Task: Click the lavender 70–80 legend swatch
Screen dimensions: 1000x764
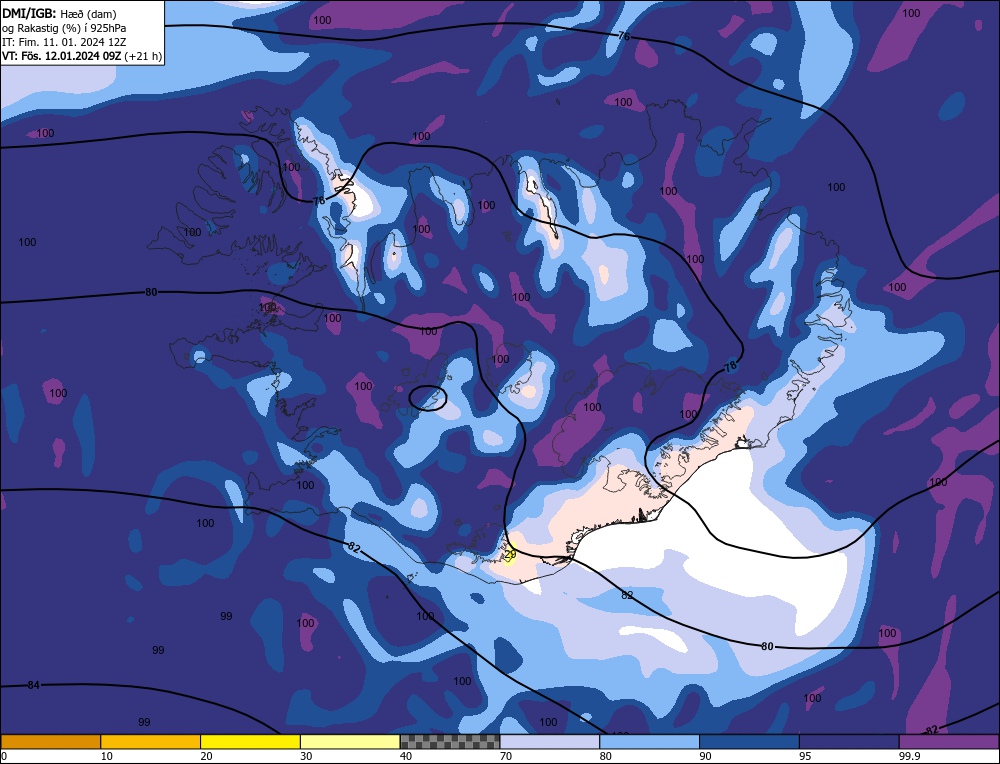Action: point(550,742)
